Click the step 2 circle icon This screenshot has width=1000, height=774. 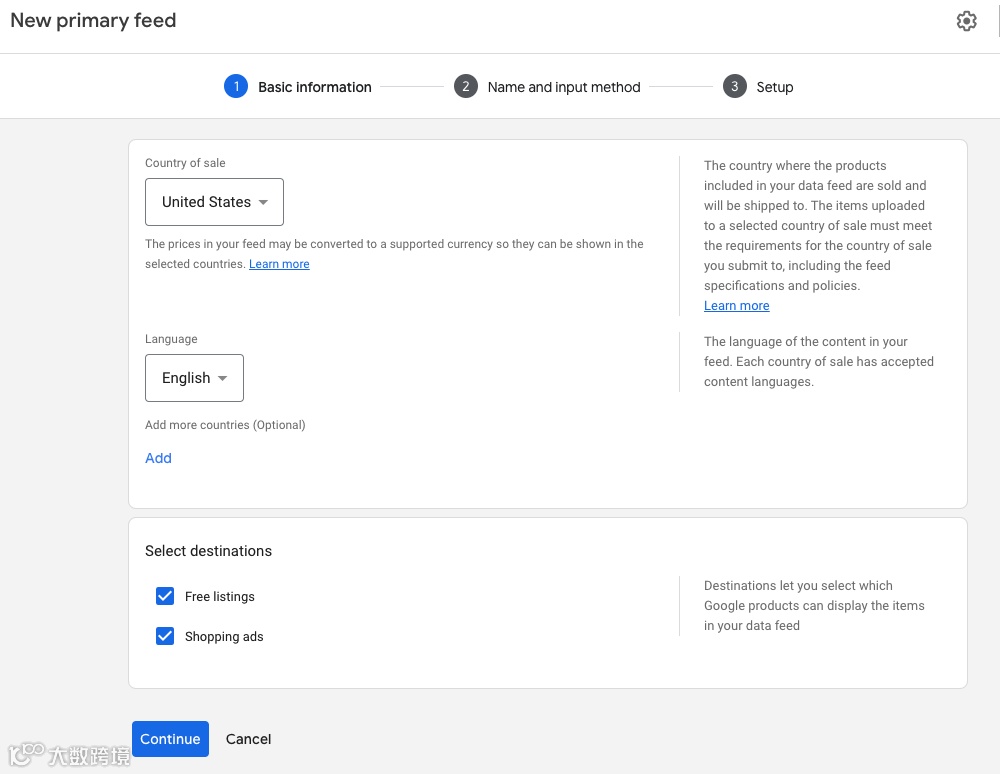(x=465, y=87)
